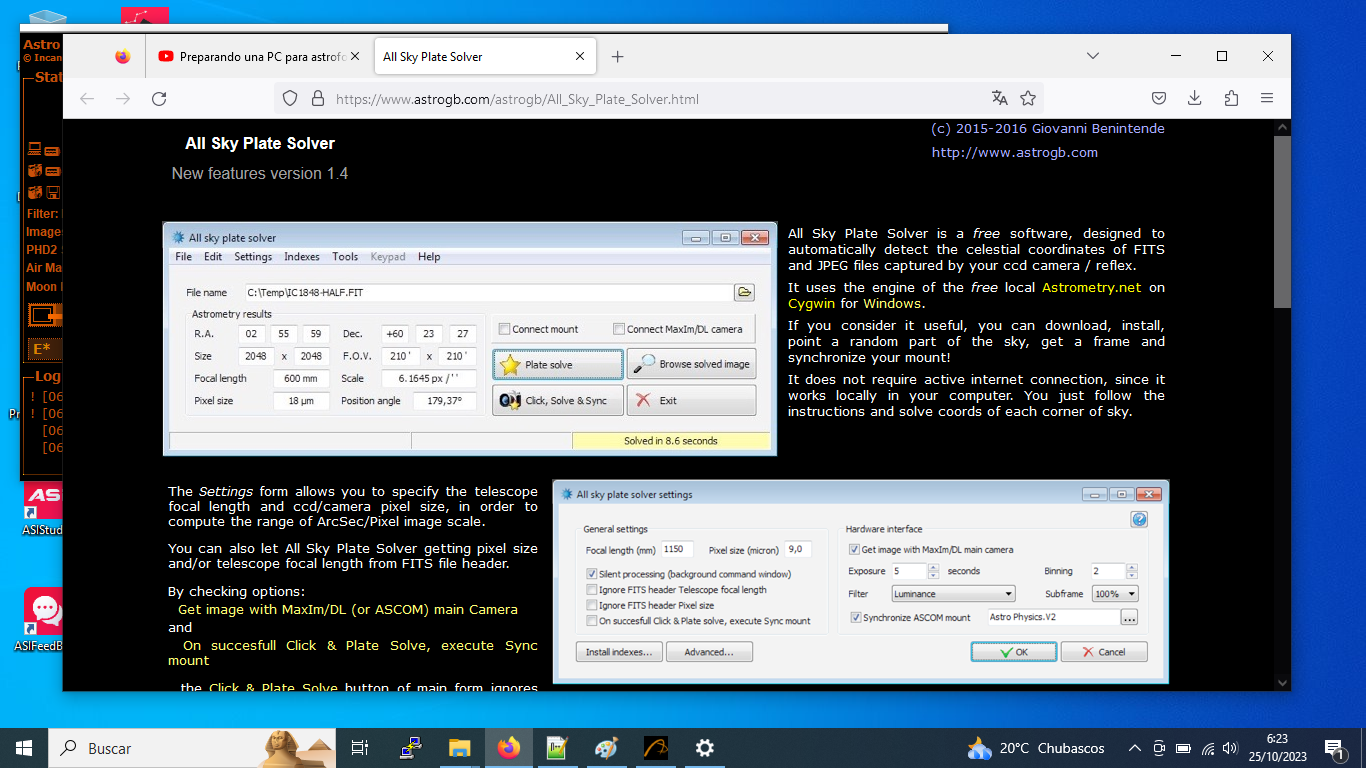Show site security info via padlock

317,98
